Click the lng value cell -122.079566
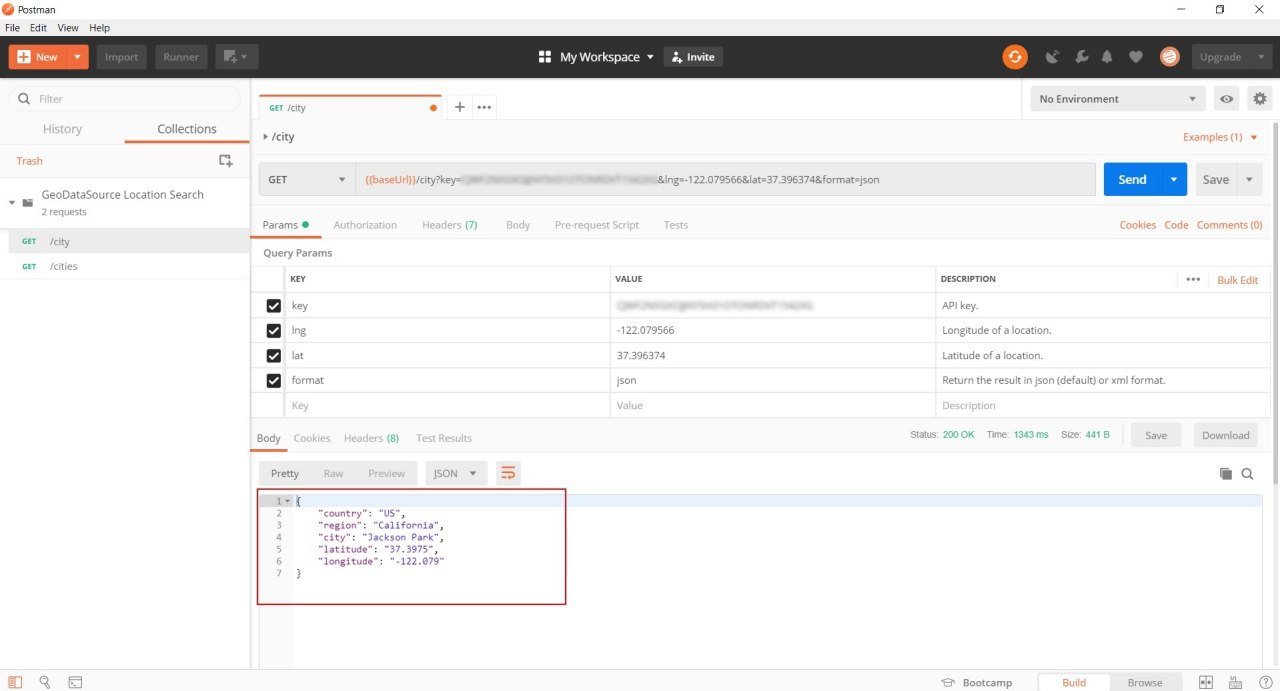Viewport: 1280px width, 691px height. [x=772, y=331]
